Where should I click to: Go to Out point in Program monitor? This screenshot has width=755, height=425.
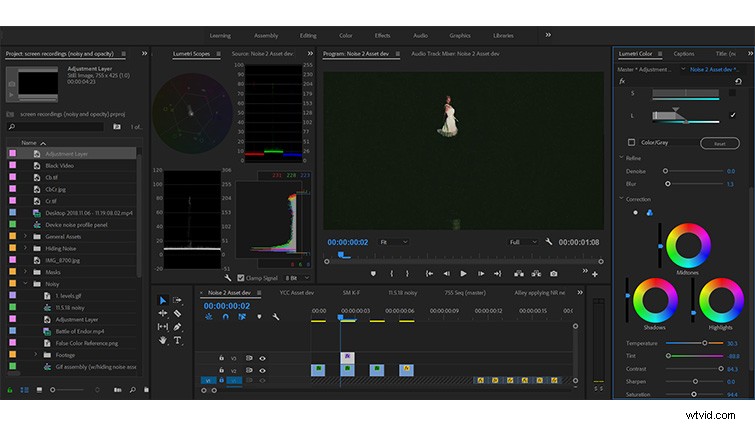[x=497, y=274]
